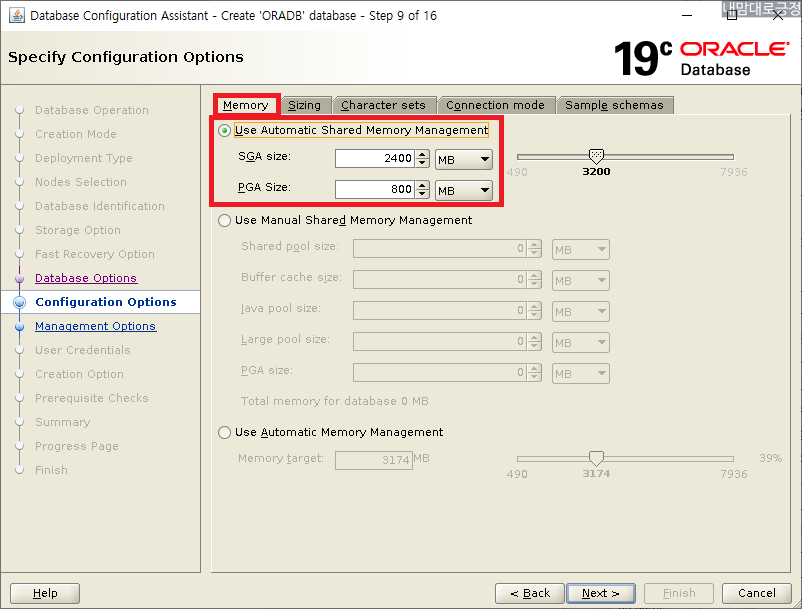
Task: Open the Database Options step link
Action: (x=86, y=278)
